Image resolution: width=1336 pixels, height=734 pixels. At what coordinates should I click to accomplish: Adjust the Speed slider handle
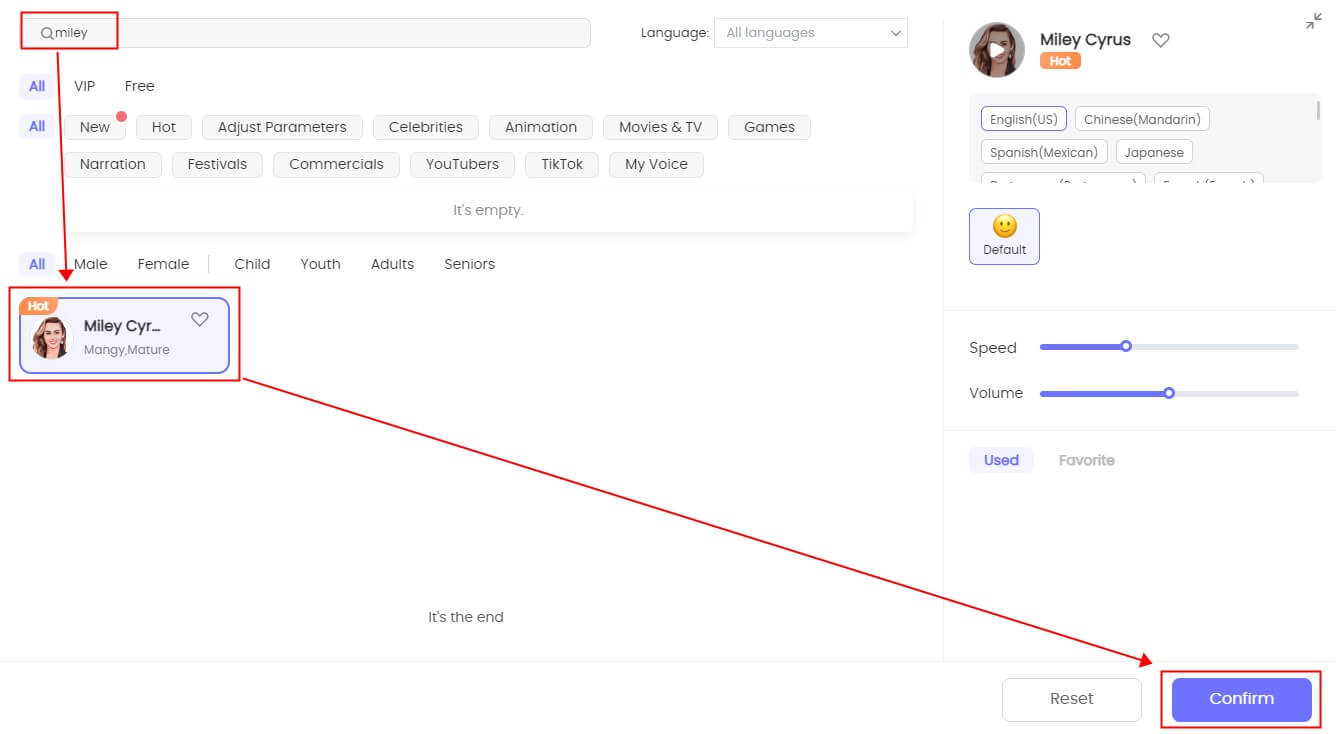[x=1126, y=347]
